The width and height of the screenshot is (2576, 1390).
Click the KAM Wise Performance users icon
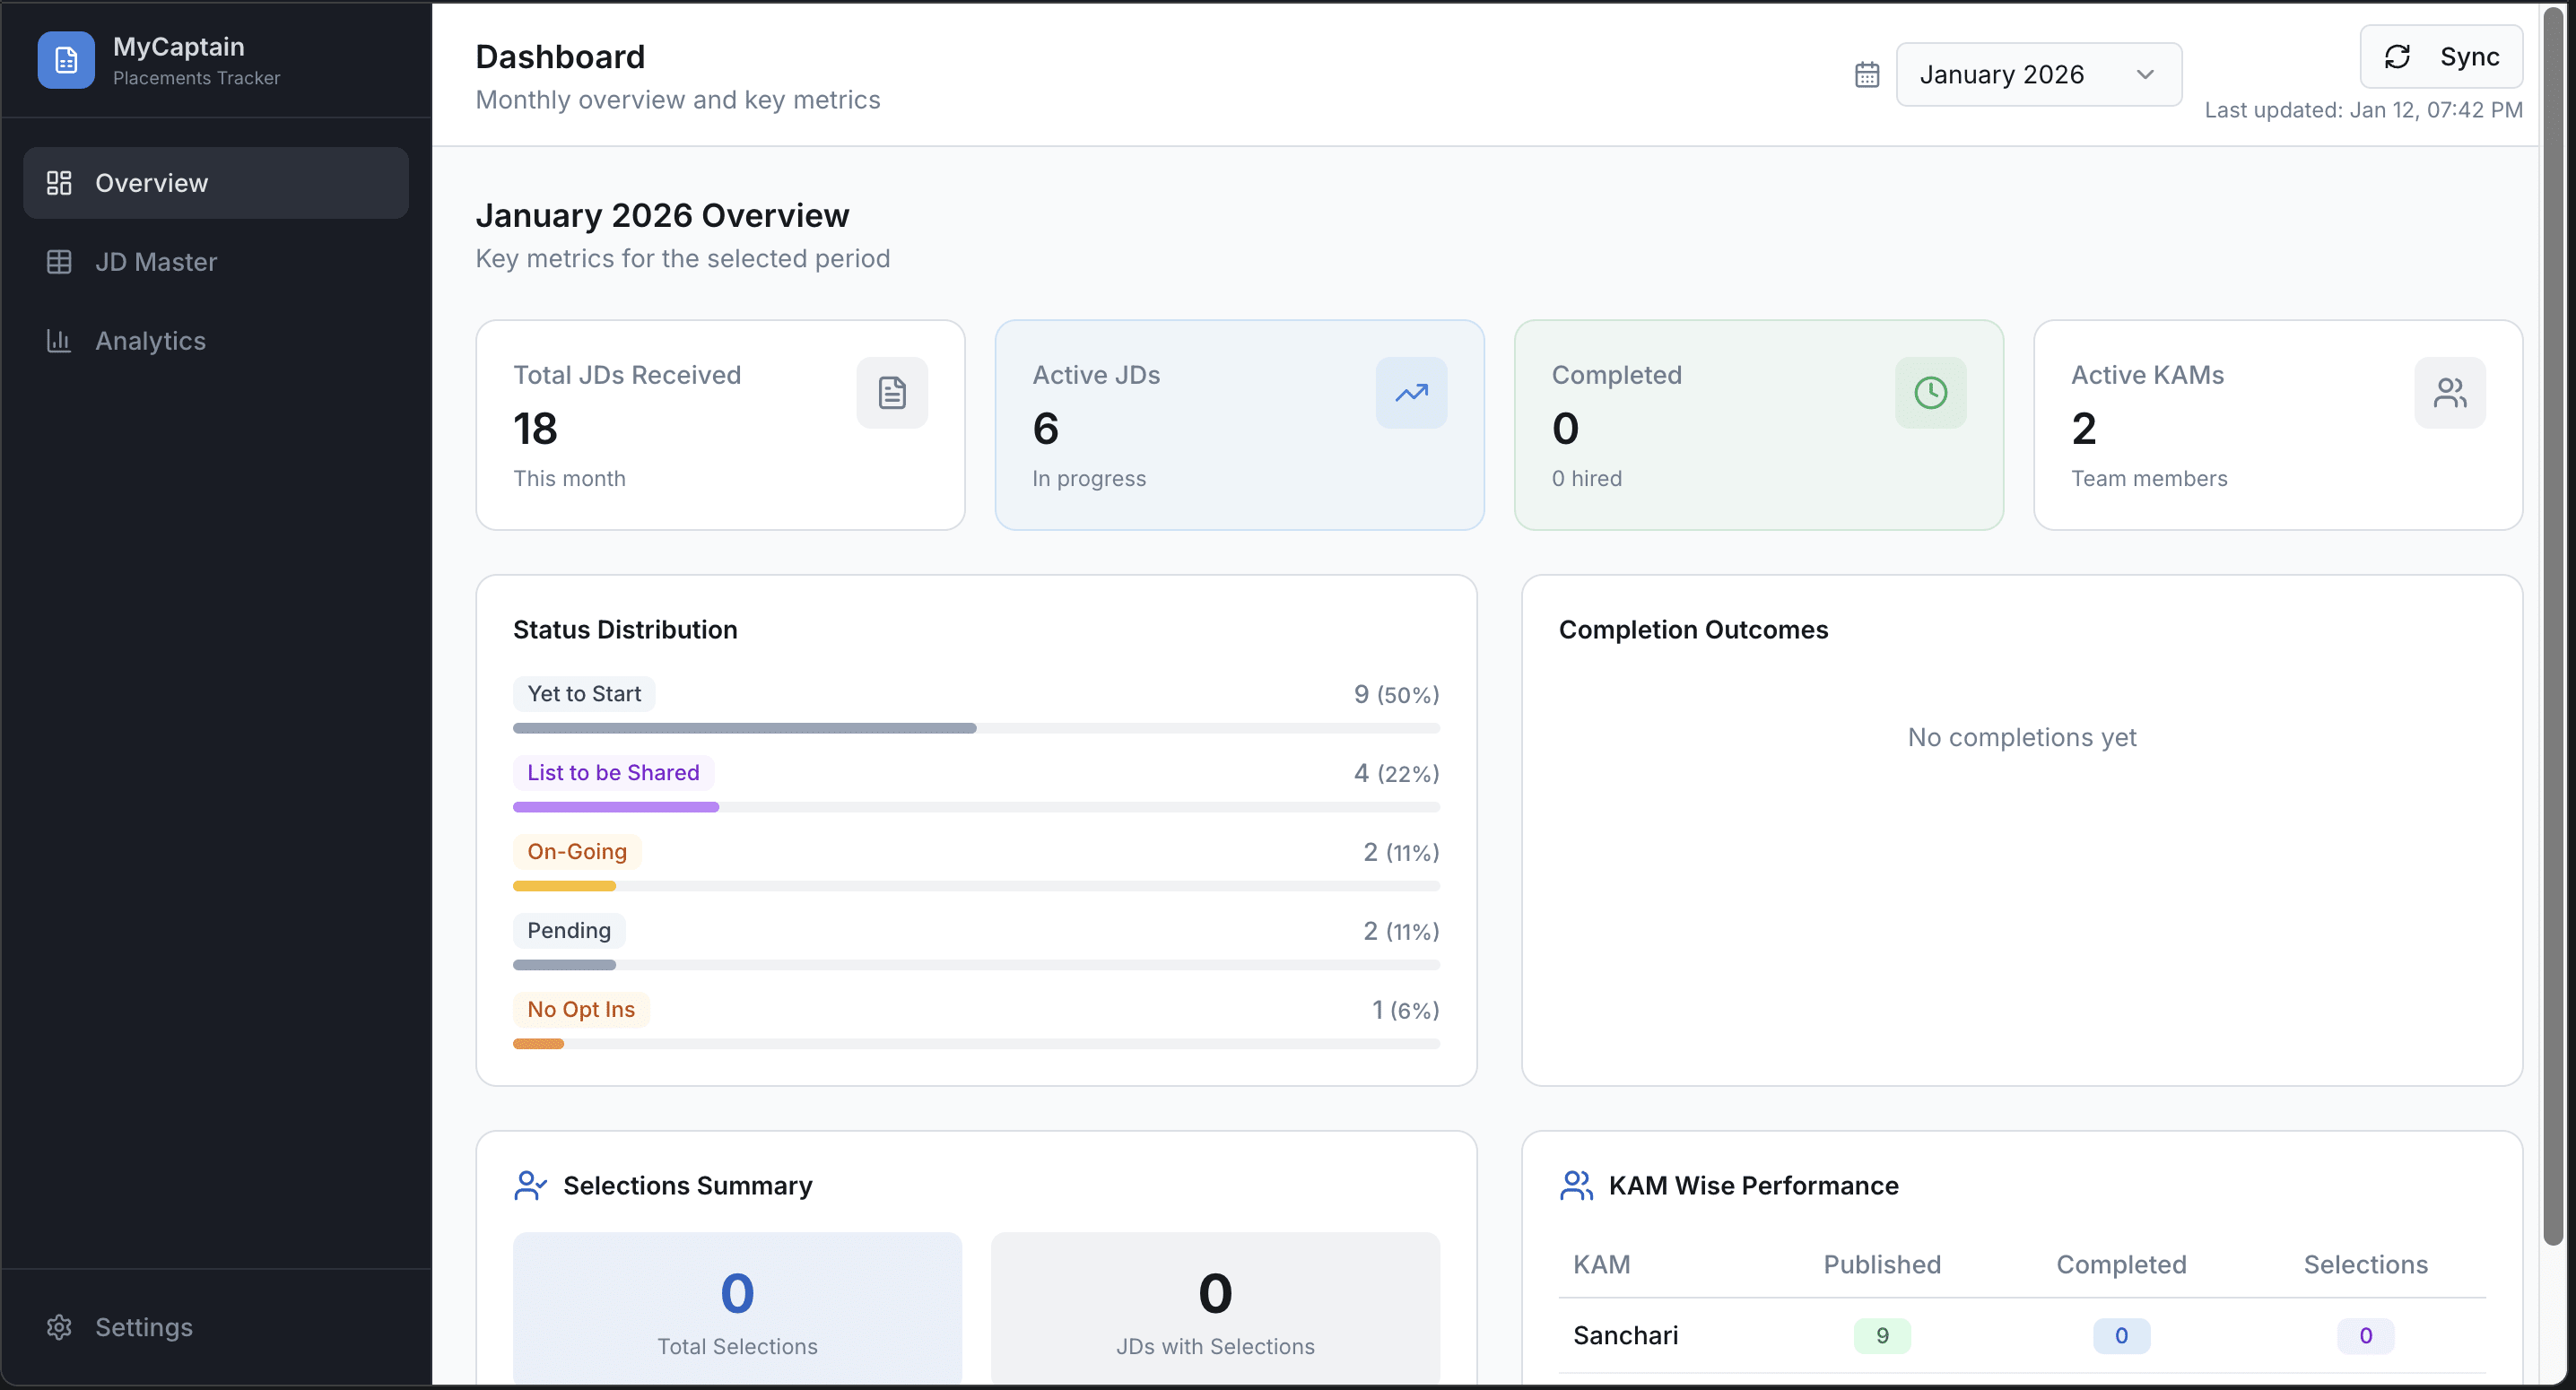point(1576,1186)
